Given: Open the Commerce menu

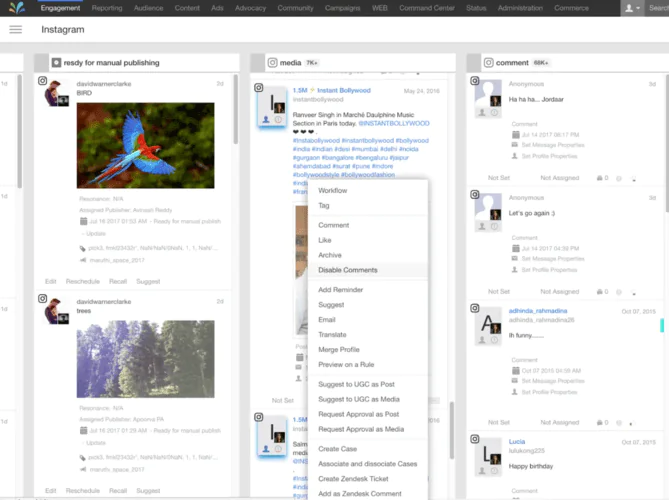Looking at the screenshot, I should (x=571, y=8).
